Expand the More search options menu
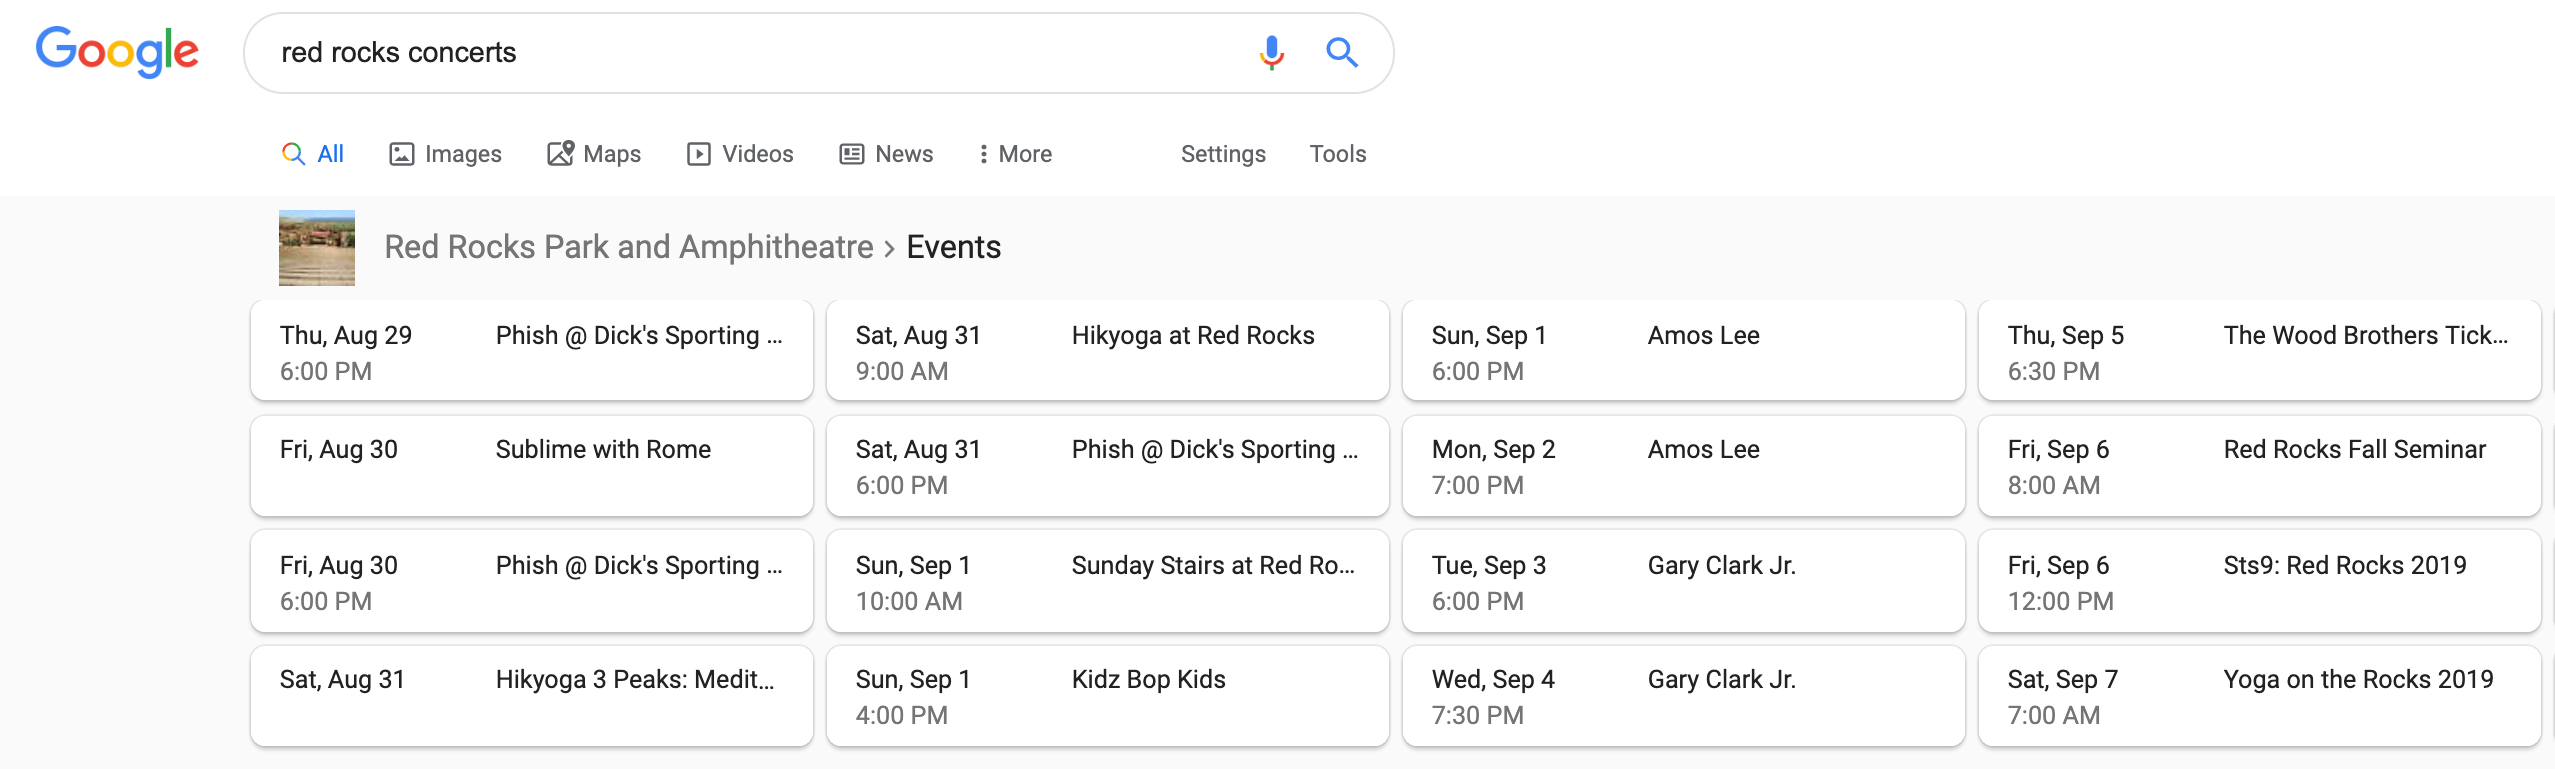Screen dimensions: 2555x769 [1015, 154]
